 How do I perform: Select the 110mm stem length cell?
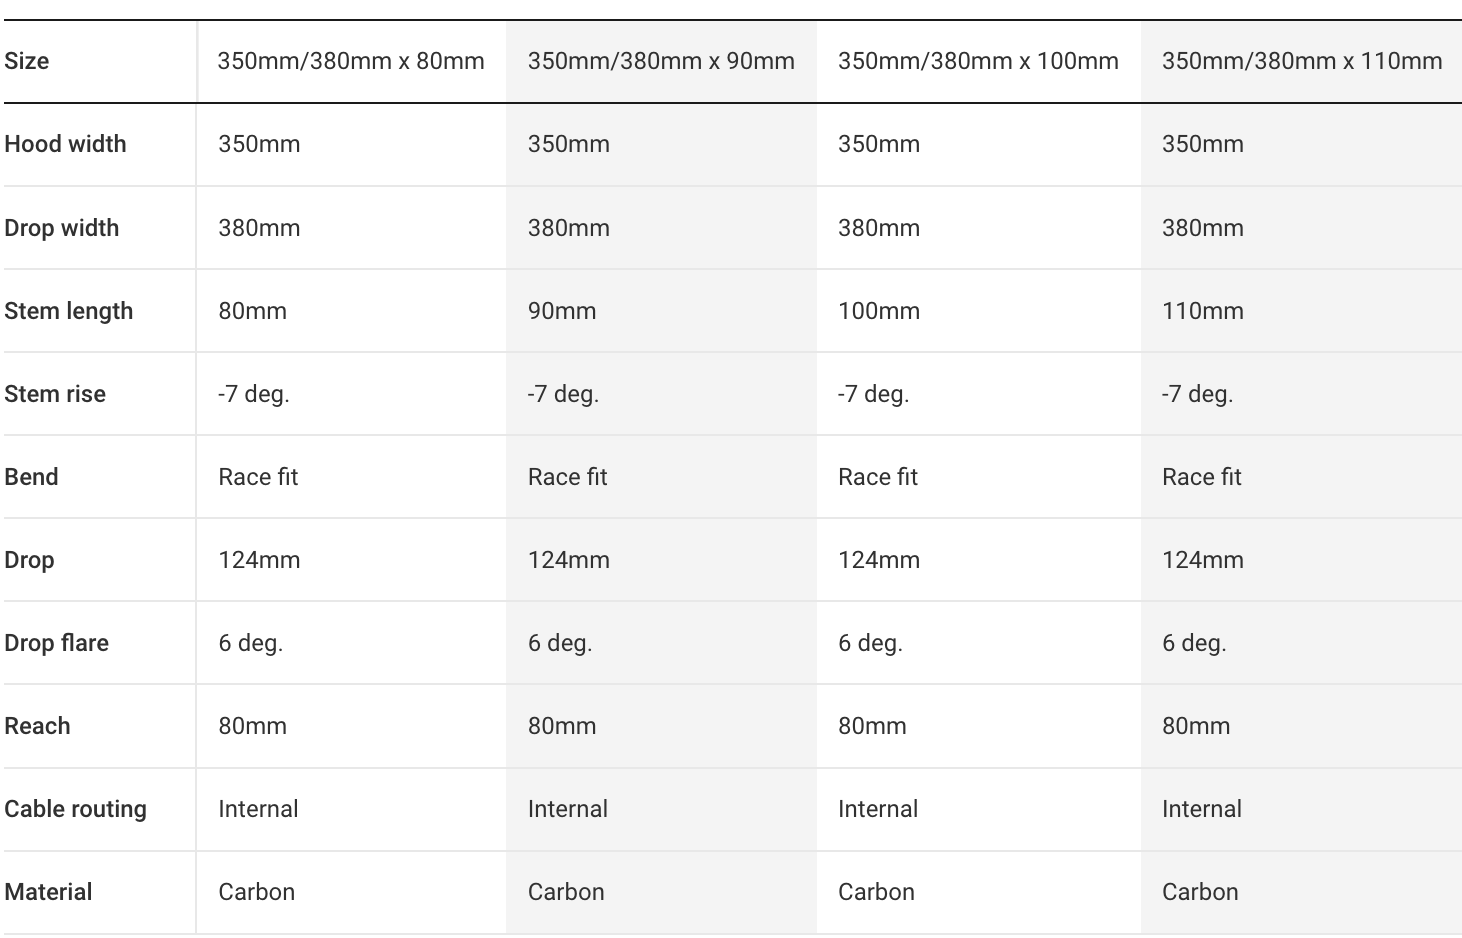pyautogui.click(x=1202, y=311)
